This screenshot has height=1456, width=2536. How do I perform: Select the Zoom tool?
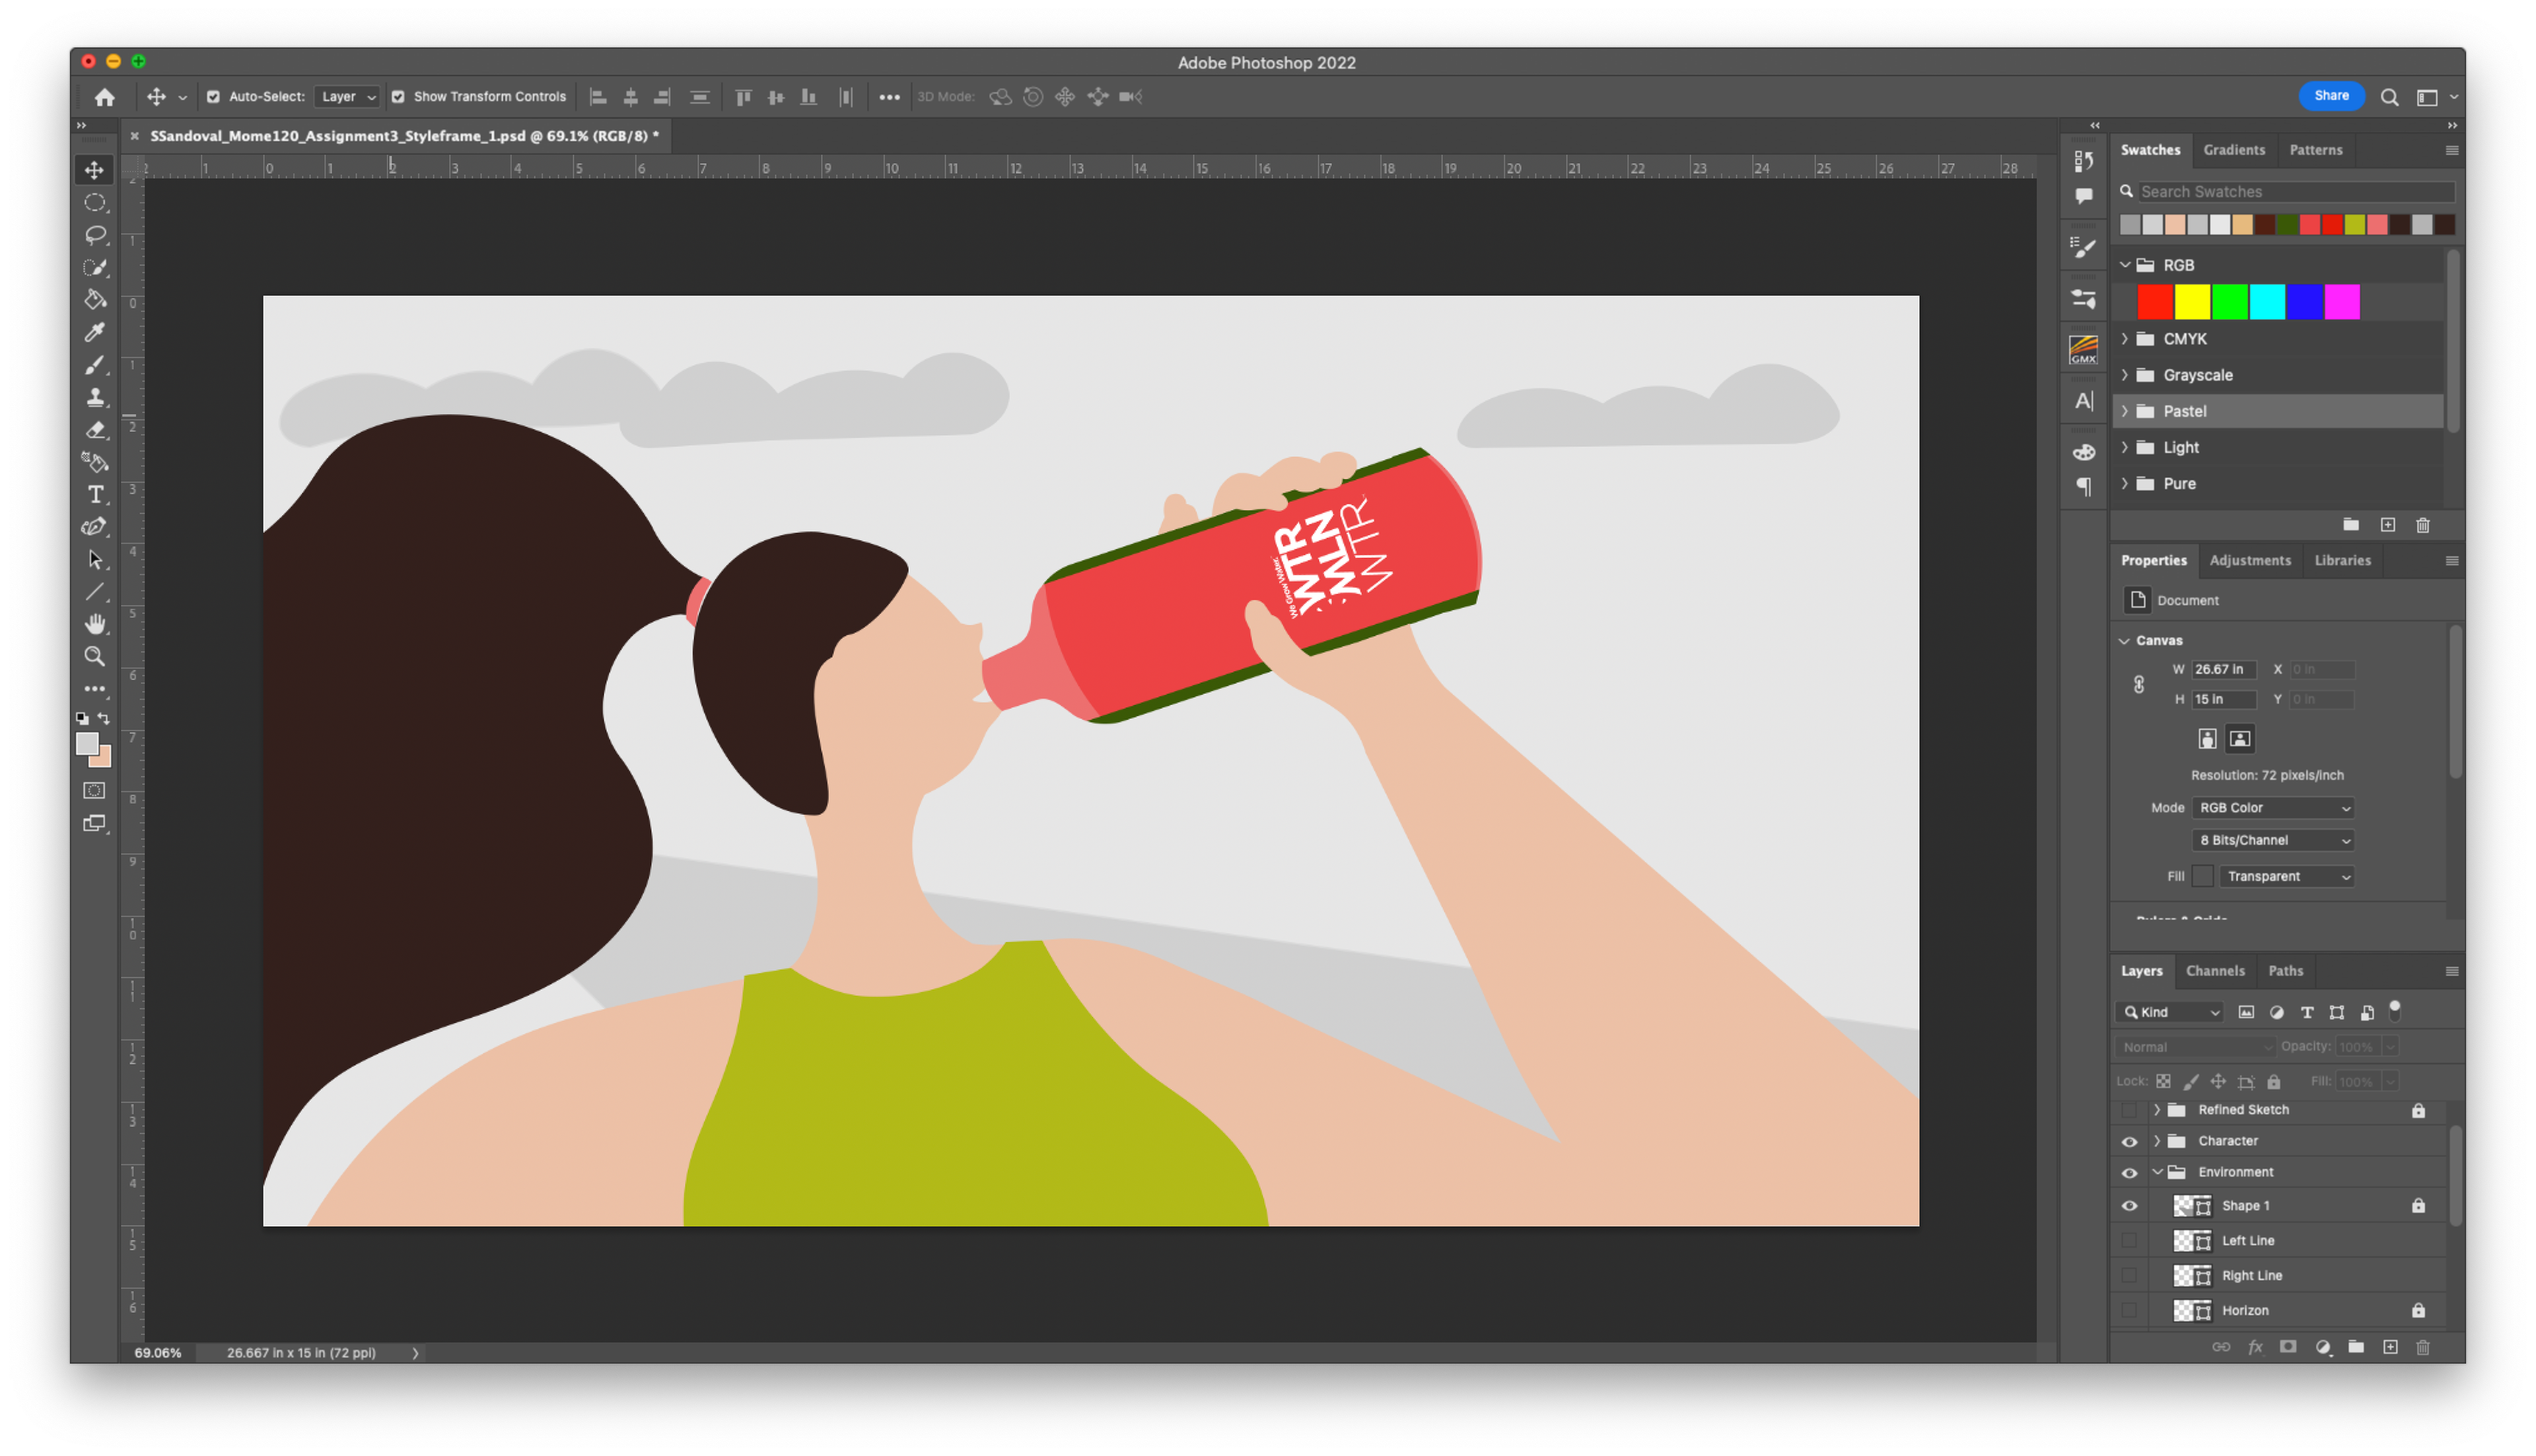point(95,656)
